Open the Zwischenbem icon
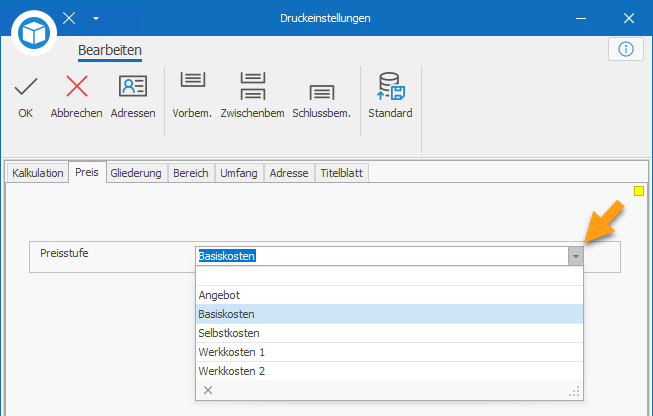This screenshot has height=416, width=653. pyautogui.click(x=253, y=86)
